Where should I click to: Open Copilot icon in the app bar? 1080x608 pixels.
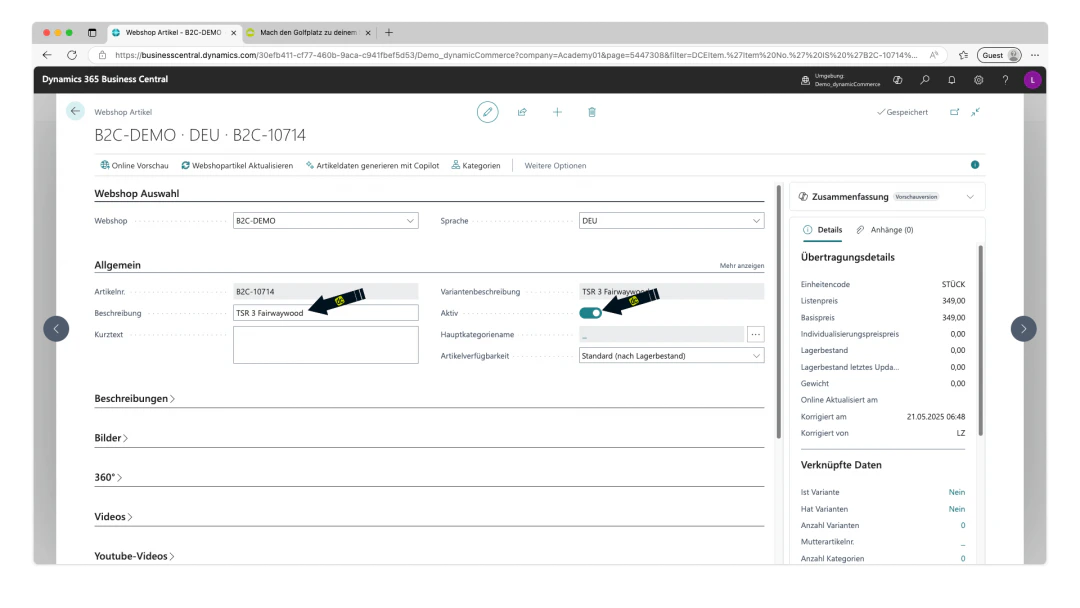[897, 80]
